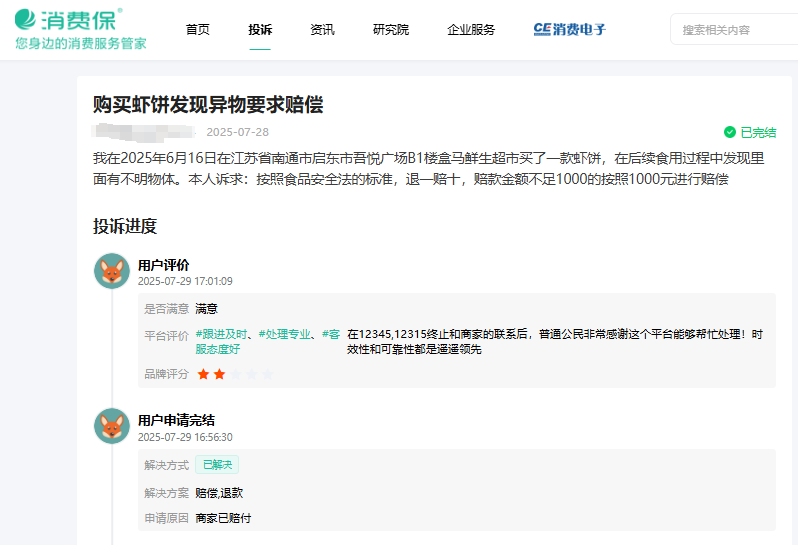Open the CE消费电子 link
798x545 pixels.
[x=569, y=30]
